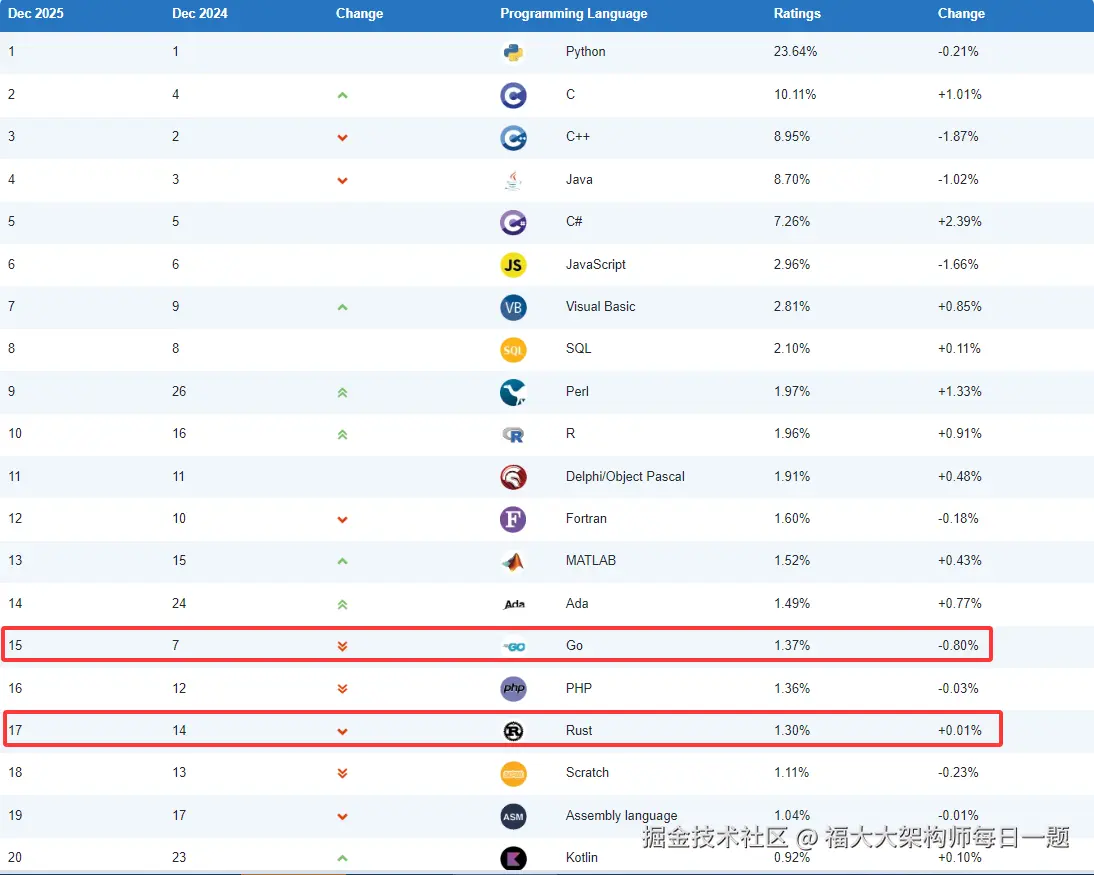The height and width of the screenshot is (875, 1094).
Task: Click the Scratch language name
Action: point(587,772)
